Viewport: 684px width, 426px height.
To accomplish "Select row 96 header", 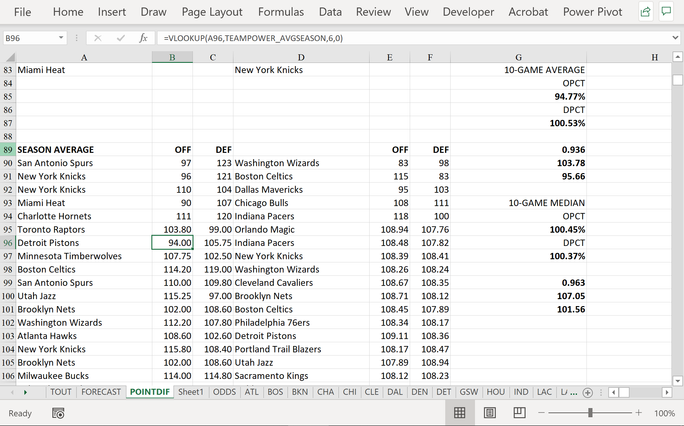I will [8, 243].
